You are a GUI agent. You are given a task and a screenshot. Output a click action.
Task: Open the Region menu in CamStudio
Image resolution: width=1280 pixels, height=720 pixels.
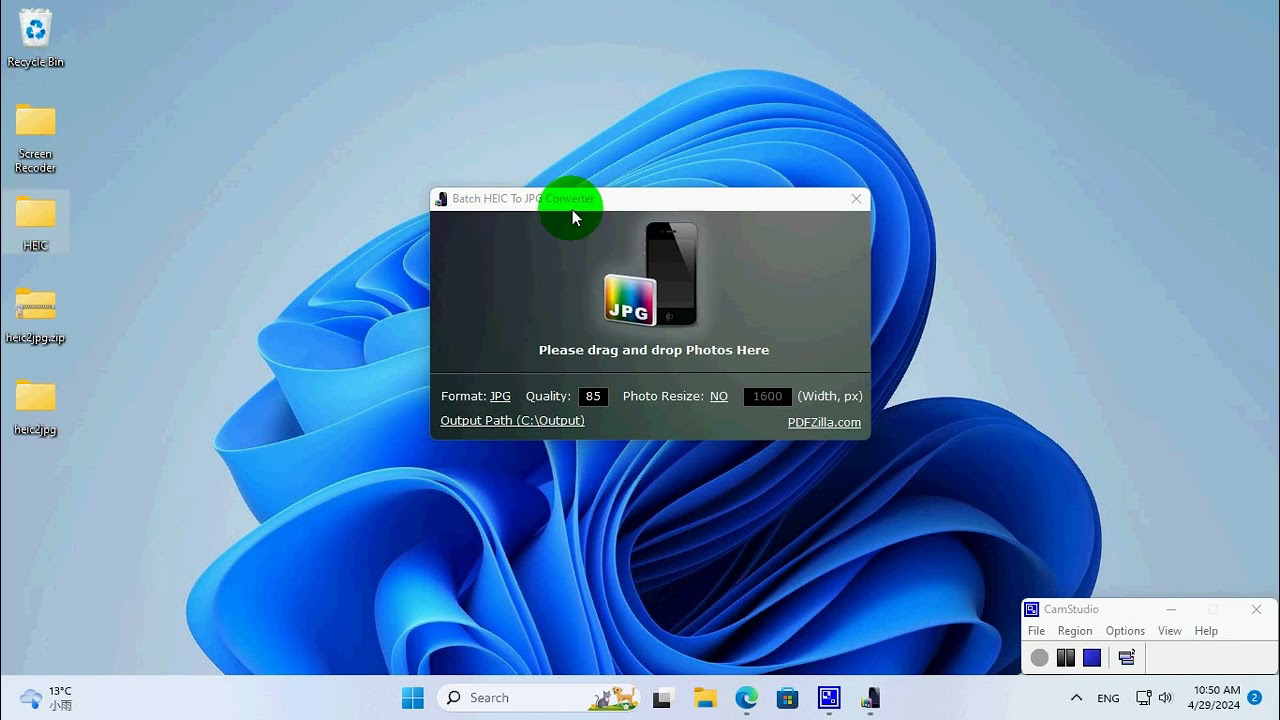point(1075,631)
